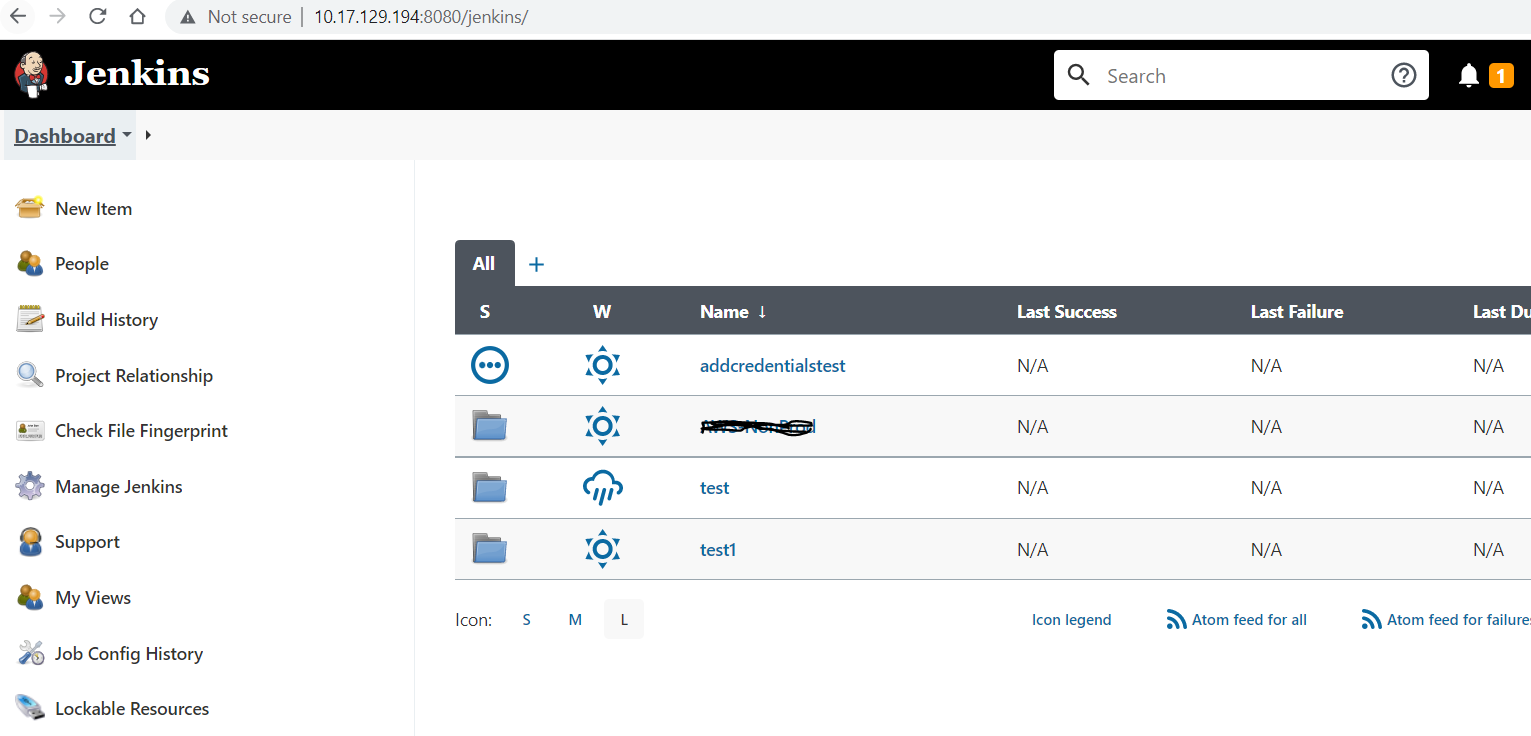
Task: Open the Manage Jenkins menu link
Action: [119, 487]
